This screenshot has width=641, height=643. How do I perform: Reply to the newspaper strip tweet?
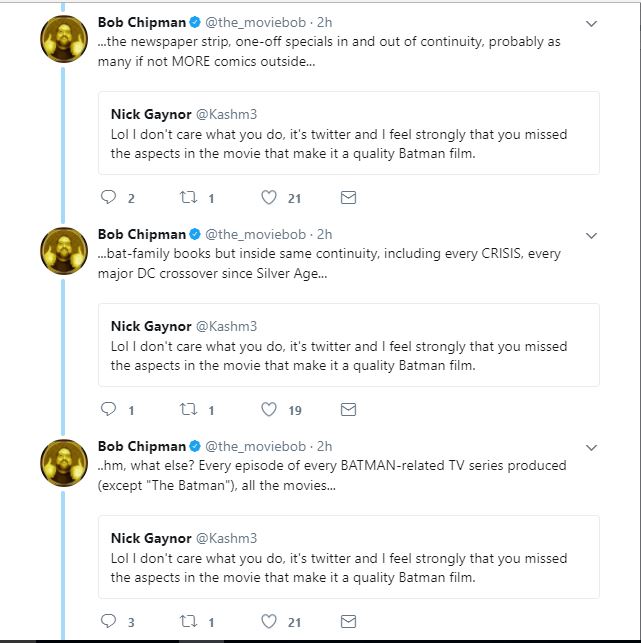point(109,197)
